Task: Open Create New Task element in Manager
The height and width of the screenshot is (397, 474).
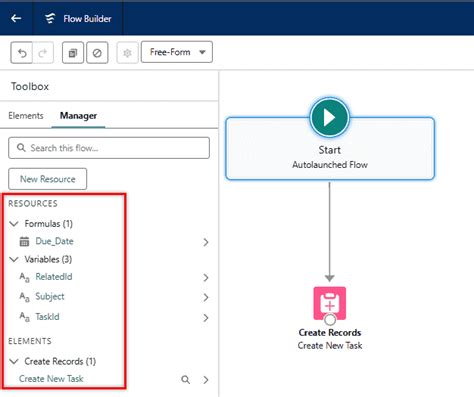Action: 51,379
